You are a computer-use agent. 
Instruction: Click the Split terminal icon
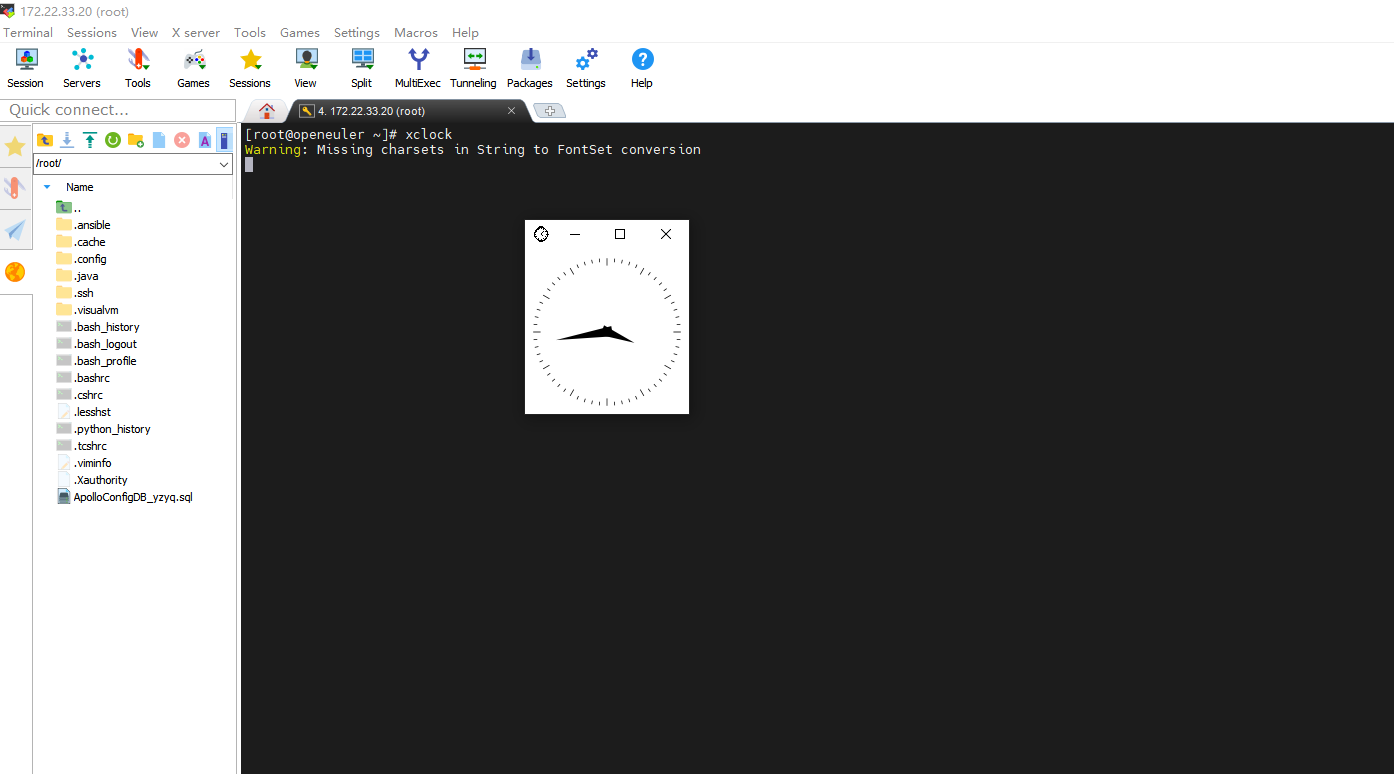361,67
